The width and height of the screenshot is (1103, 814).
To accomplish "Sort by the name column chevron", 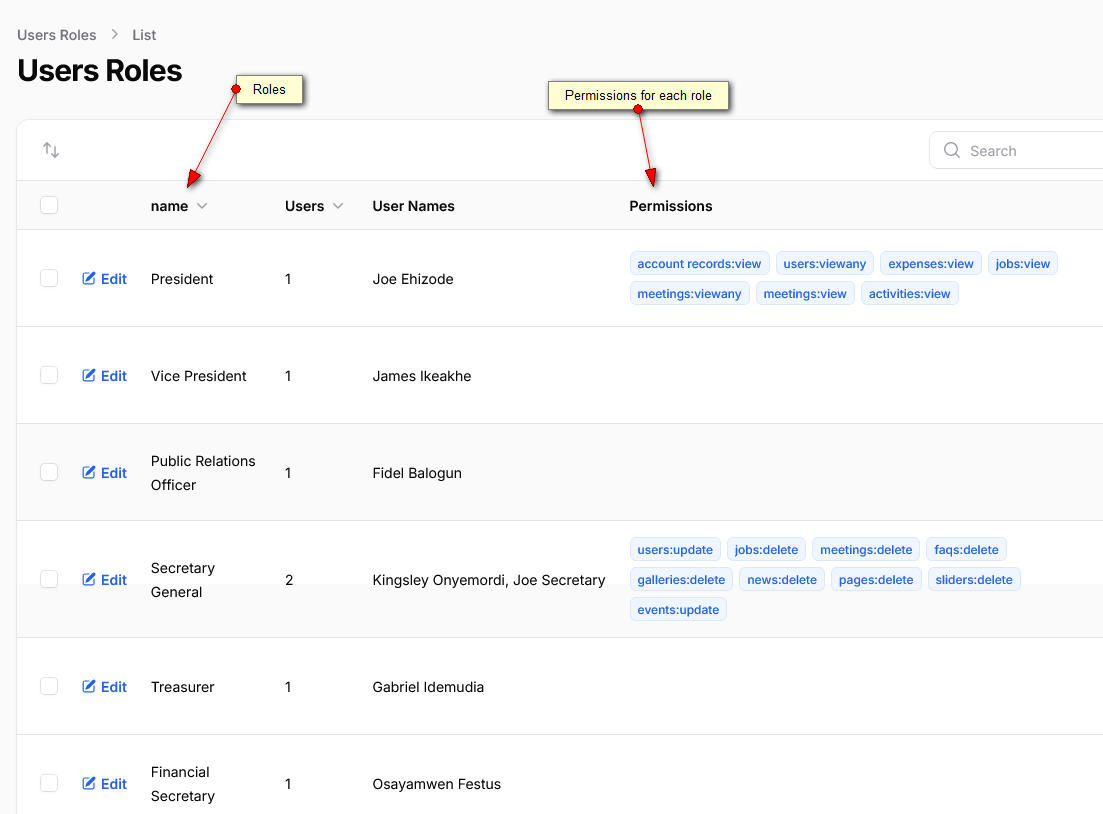I will 202,206.
